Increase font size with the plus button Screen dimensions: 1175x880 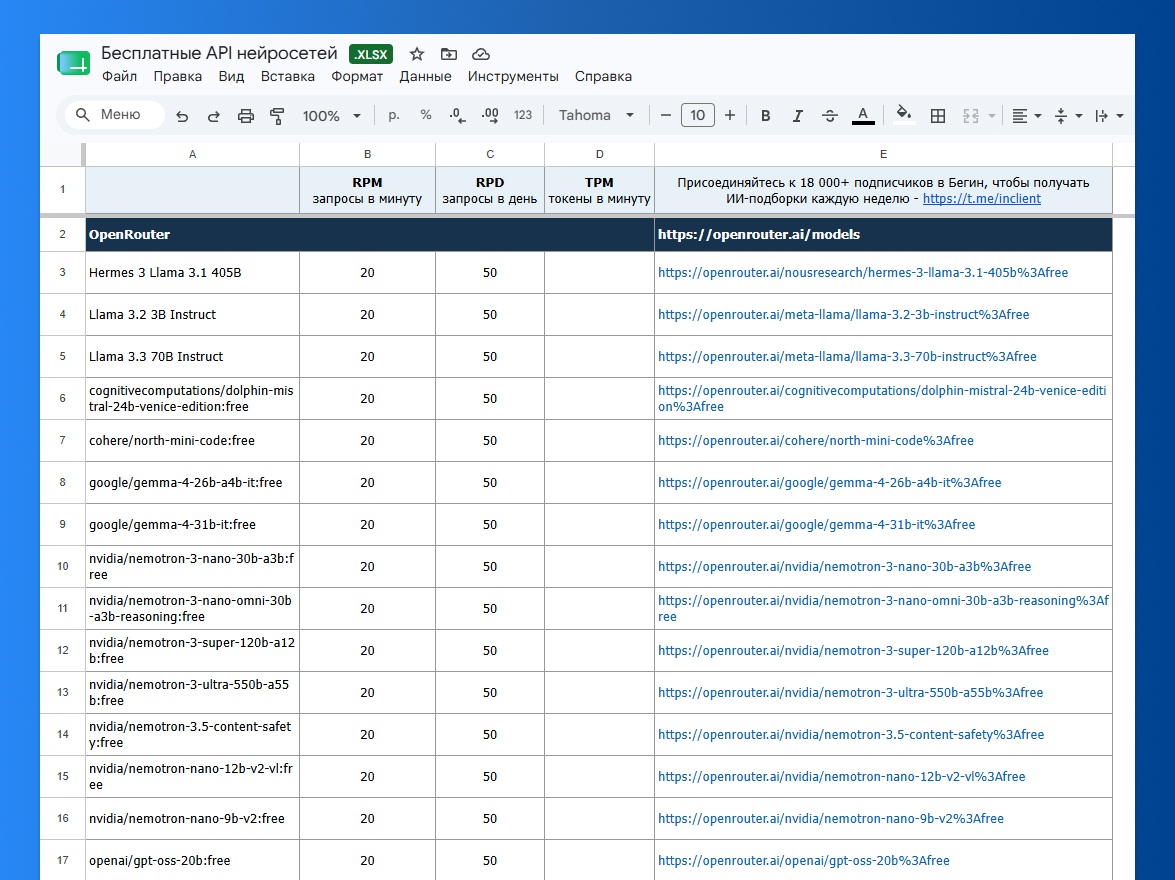tap(730, 115)
